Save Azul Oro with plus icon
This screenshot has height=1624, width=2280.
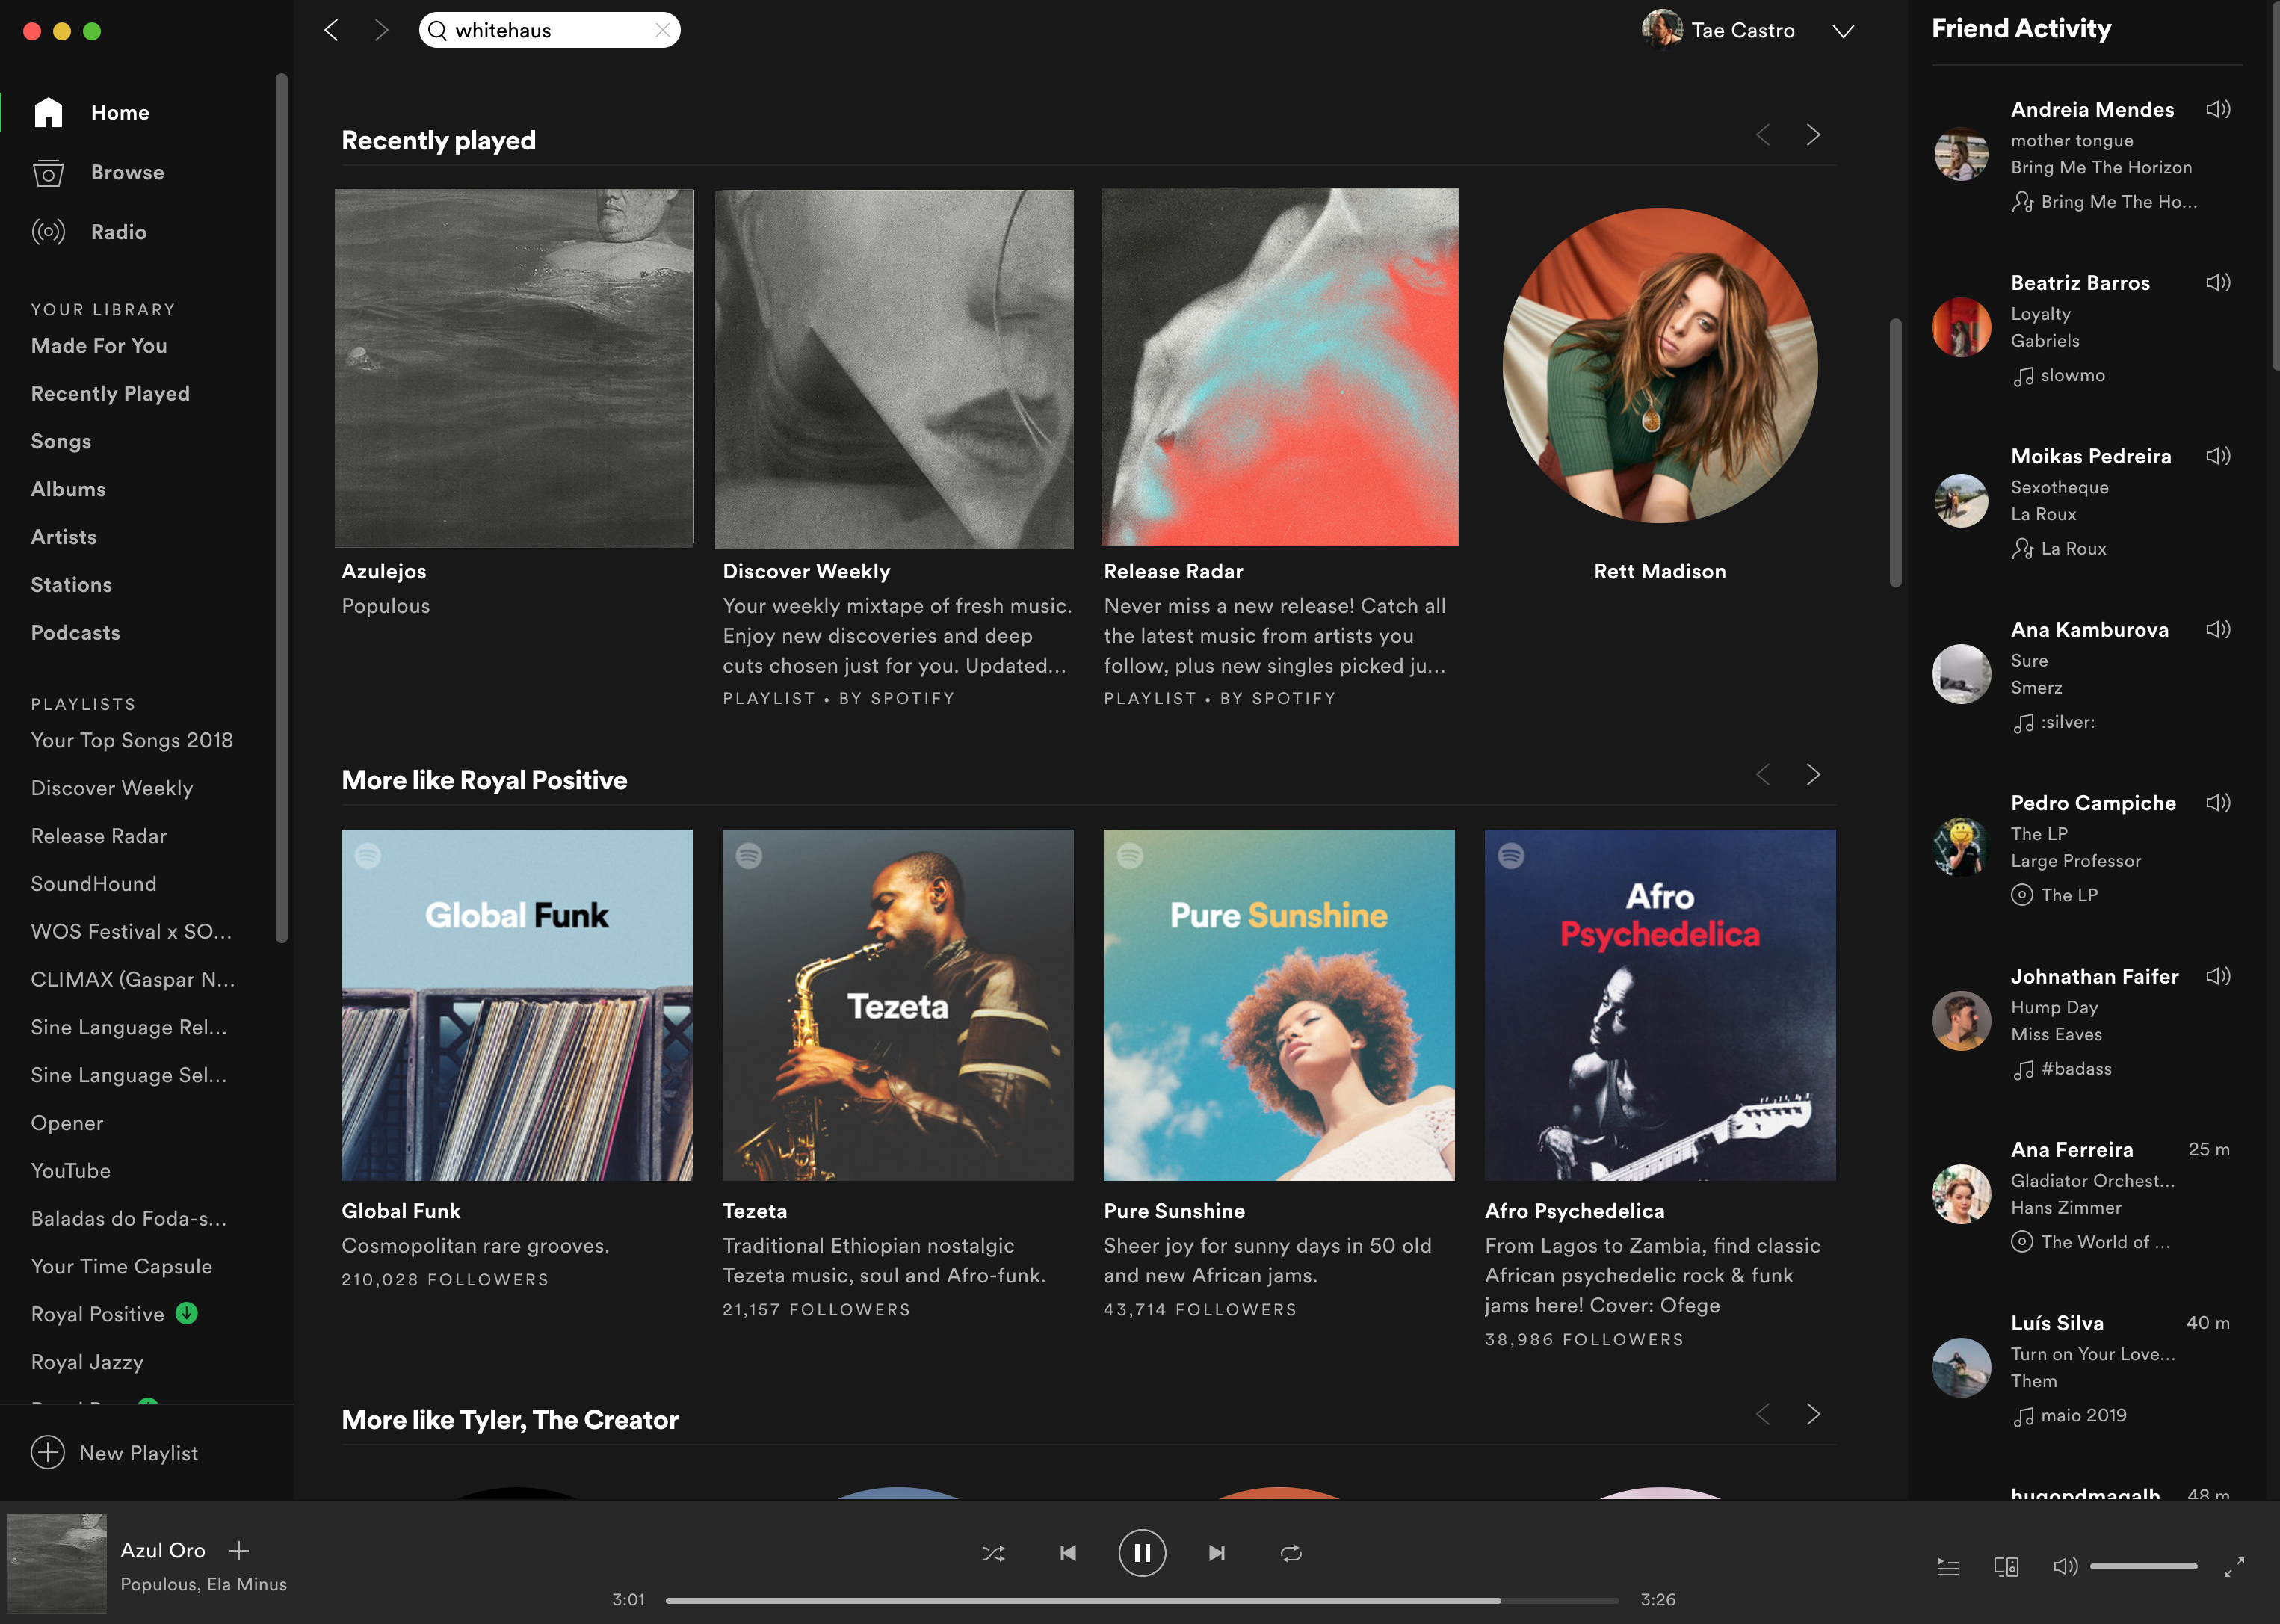tap(239, 1551)
